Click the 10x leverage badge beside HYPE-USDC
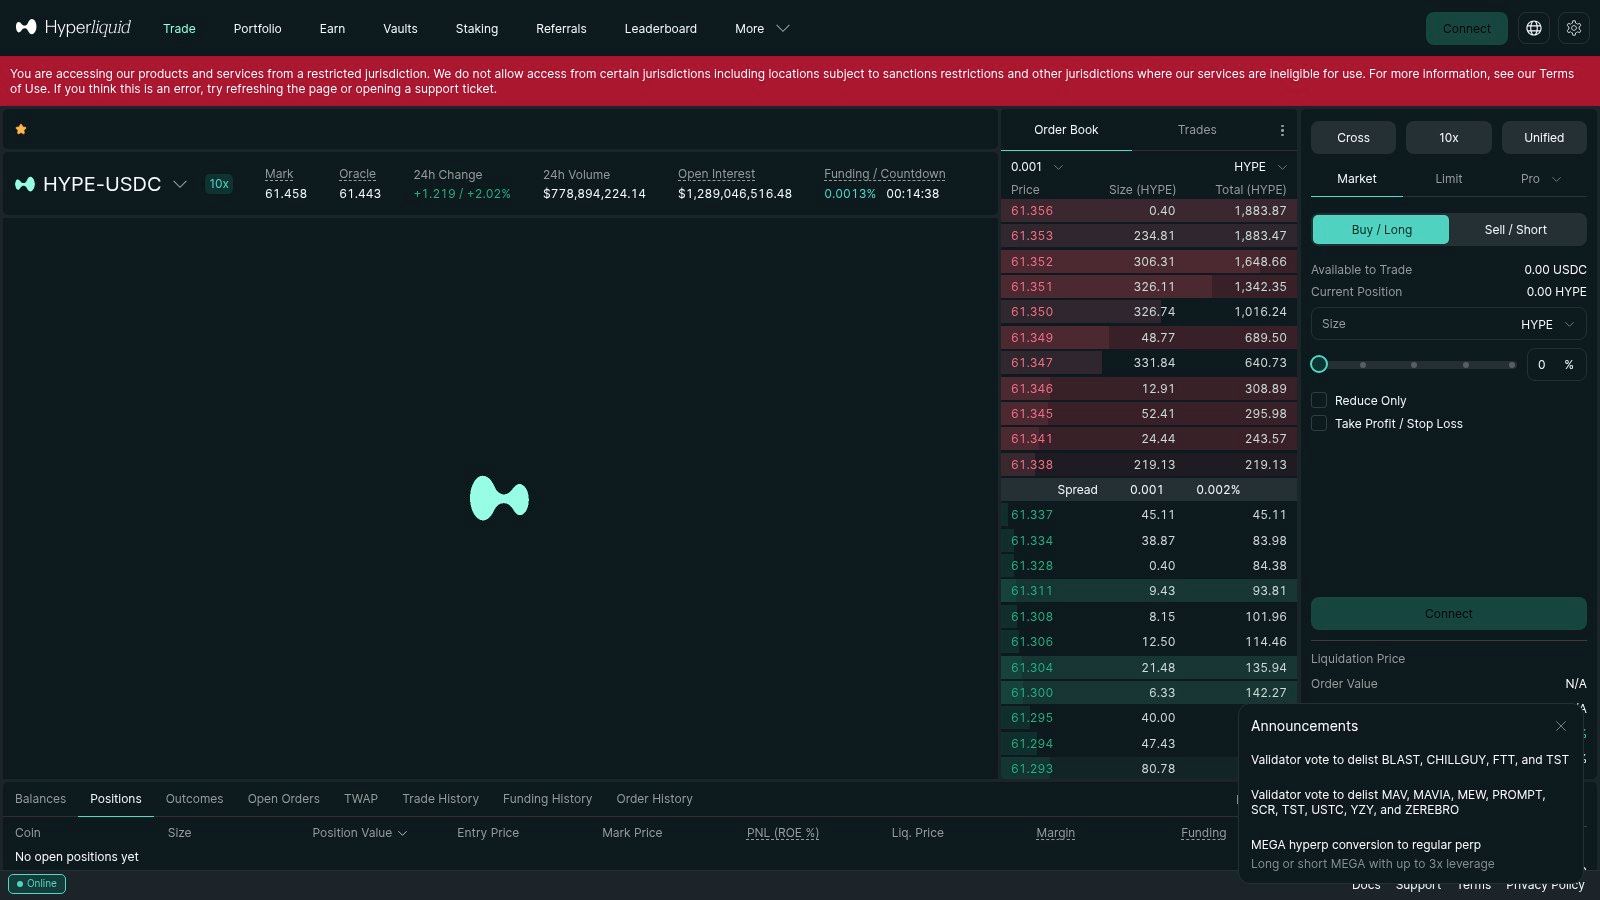 [x=219, y=184]
